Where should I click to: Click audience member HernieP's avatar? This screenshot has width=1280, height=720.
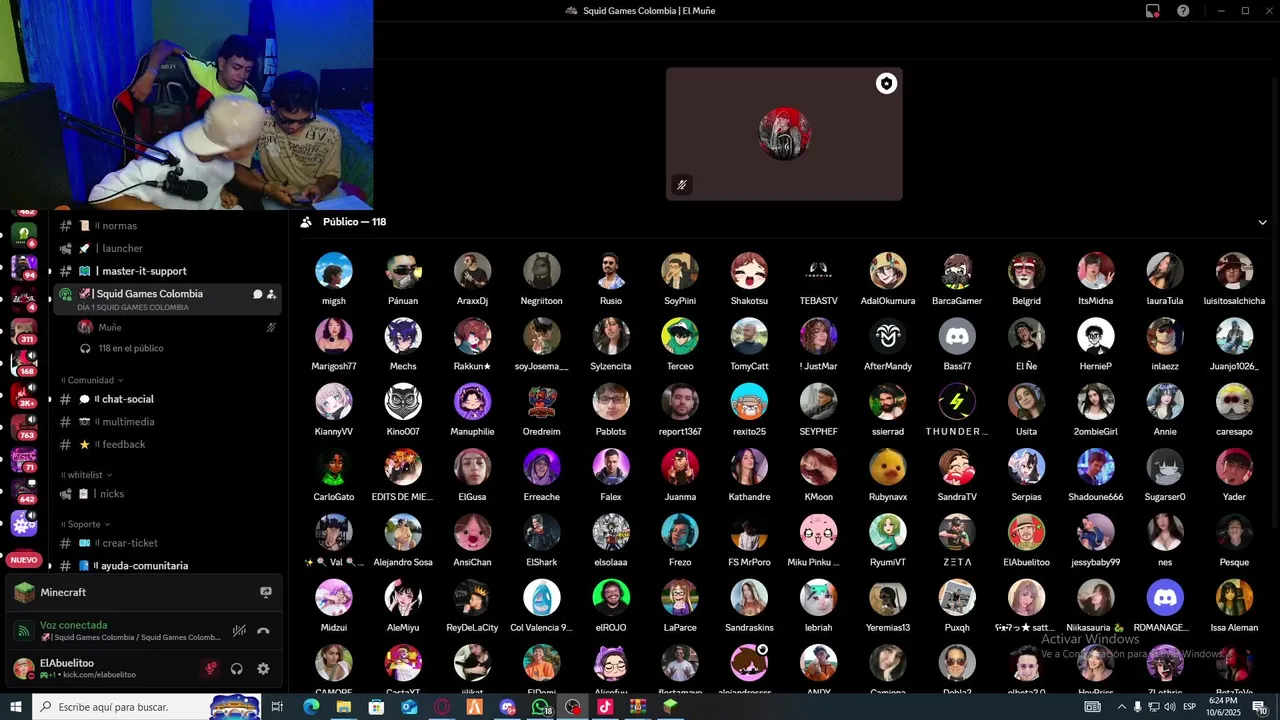[x=1096, y=336]
